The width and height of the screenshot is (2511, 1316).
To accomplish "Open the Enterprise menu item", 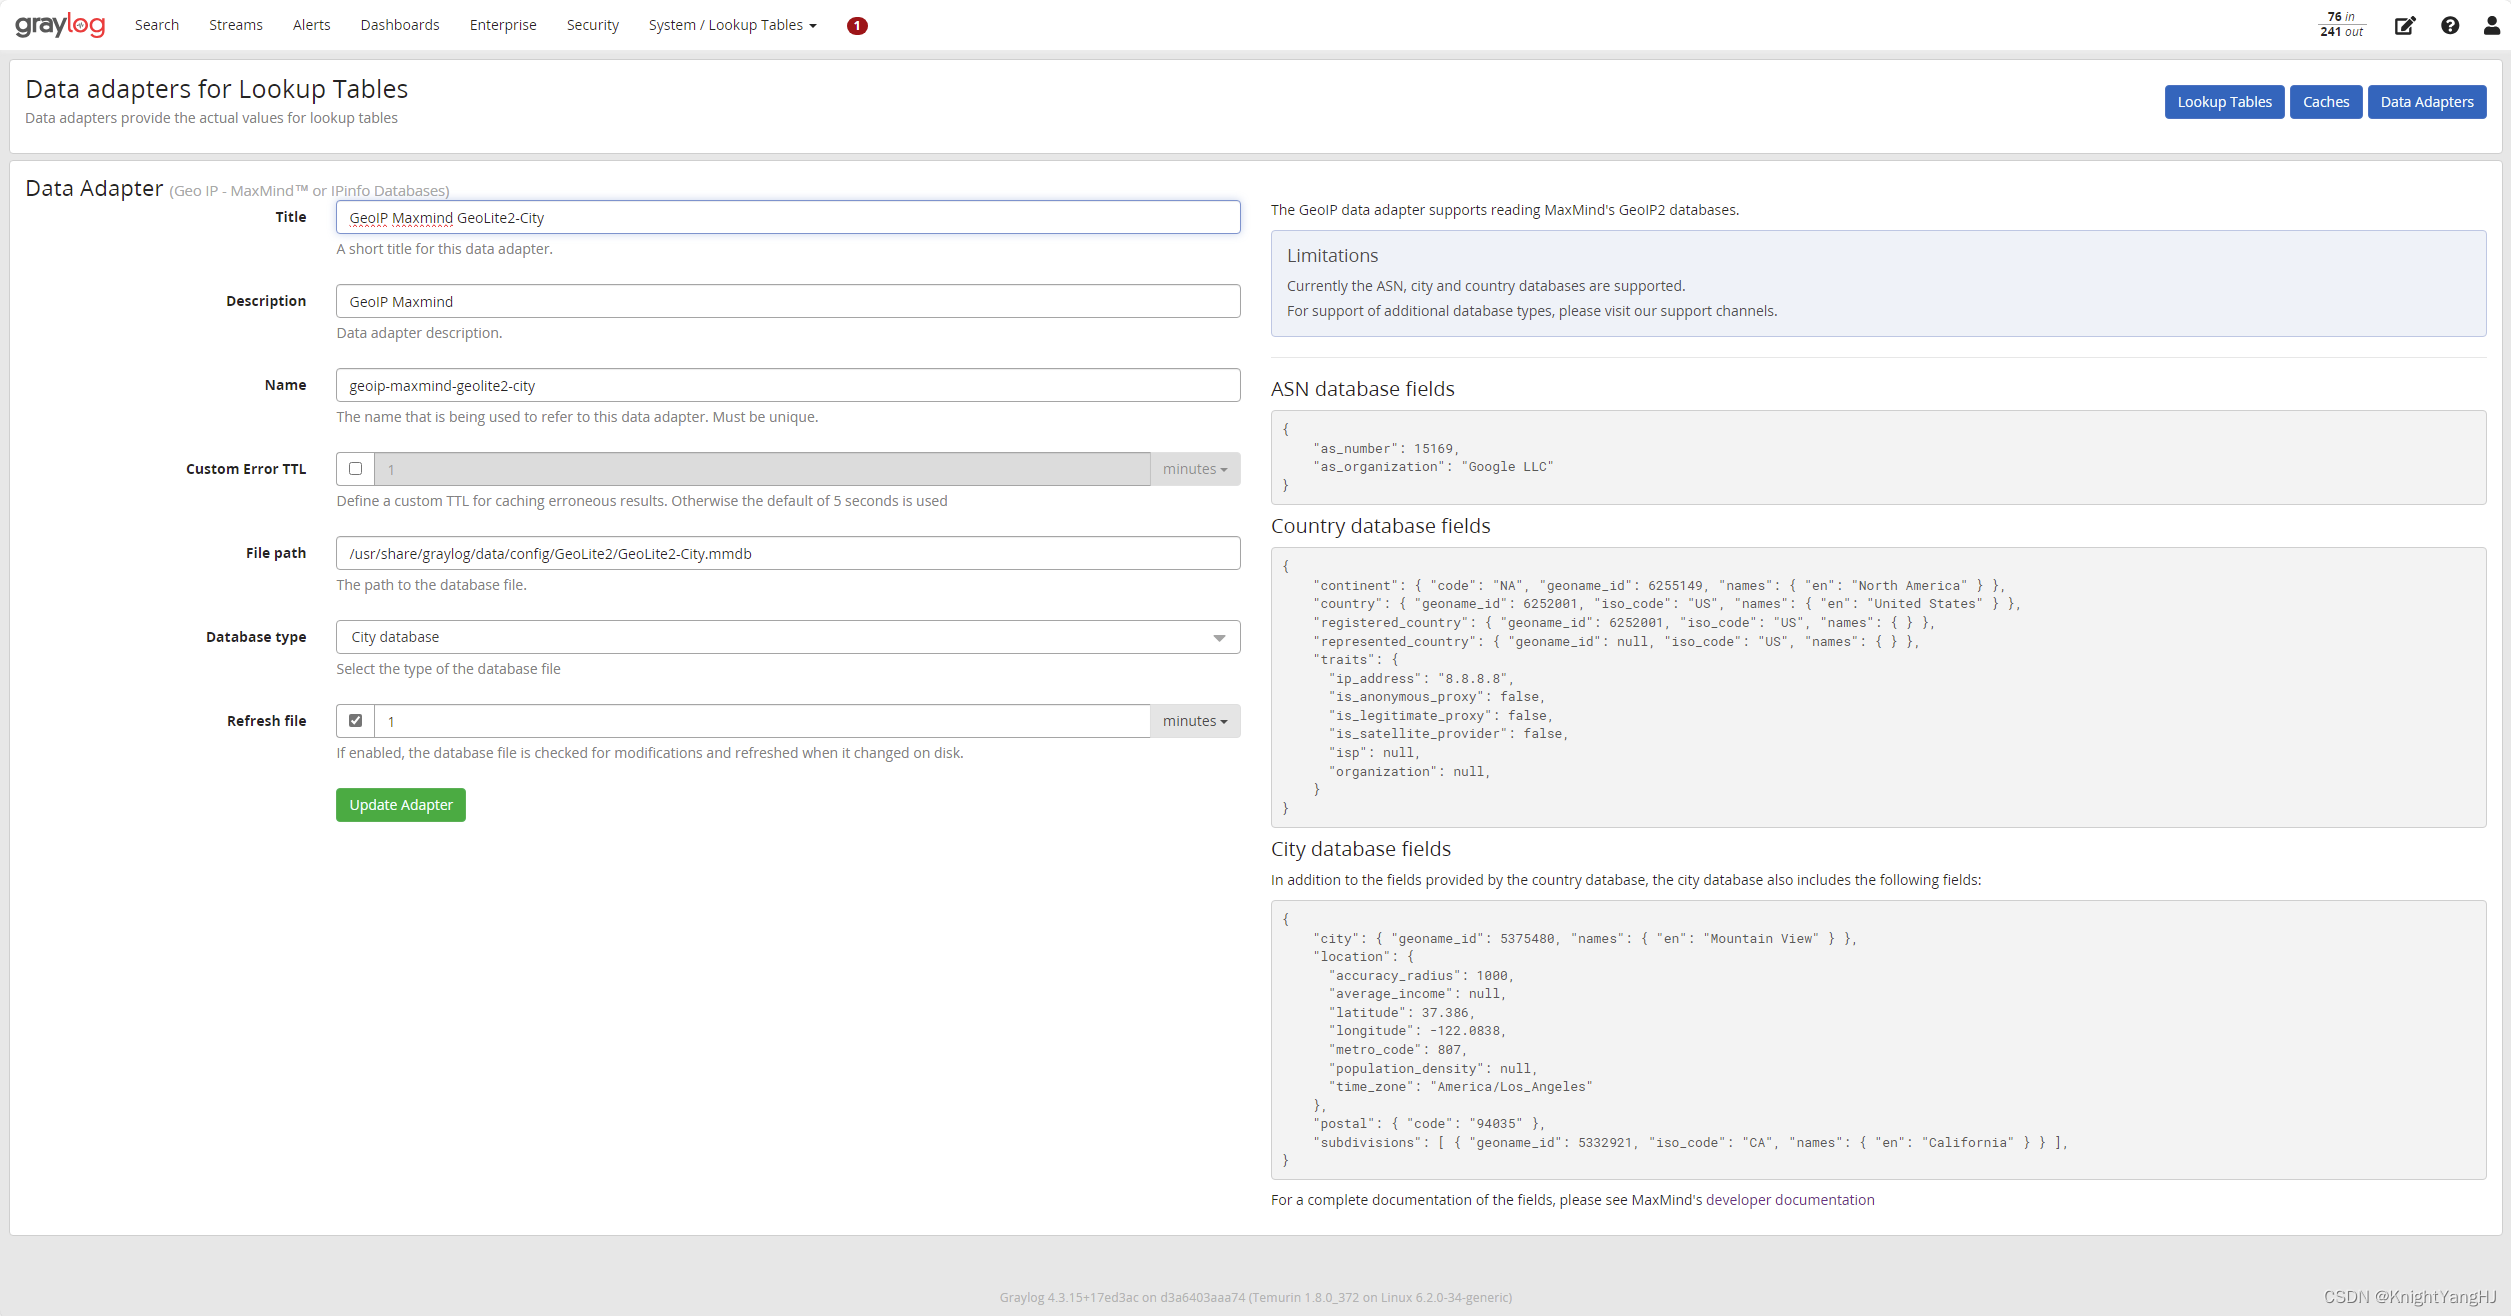I will pos(503,25).
